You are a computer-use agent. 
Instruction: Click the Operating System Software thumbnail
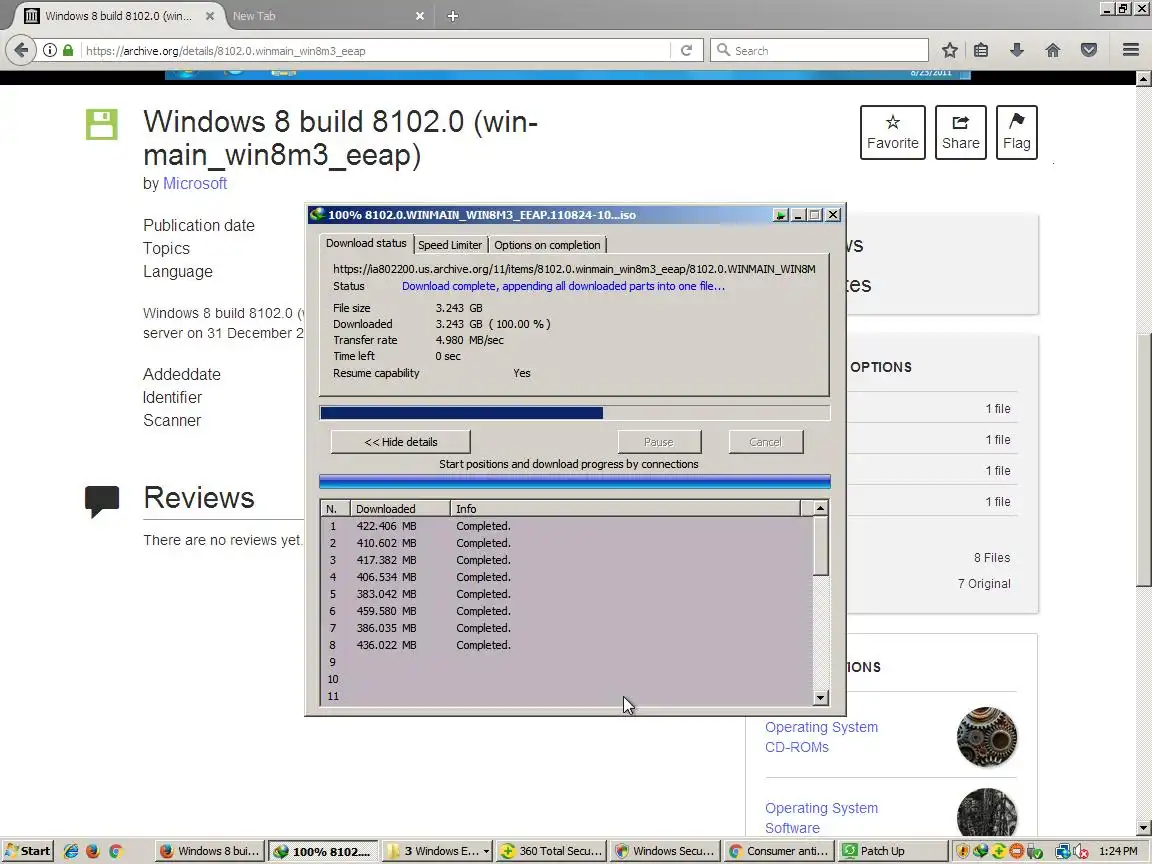[987, 812]
